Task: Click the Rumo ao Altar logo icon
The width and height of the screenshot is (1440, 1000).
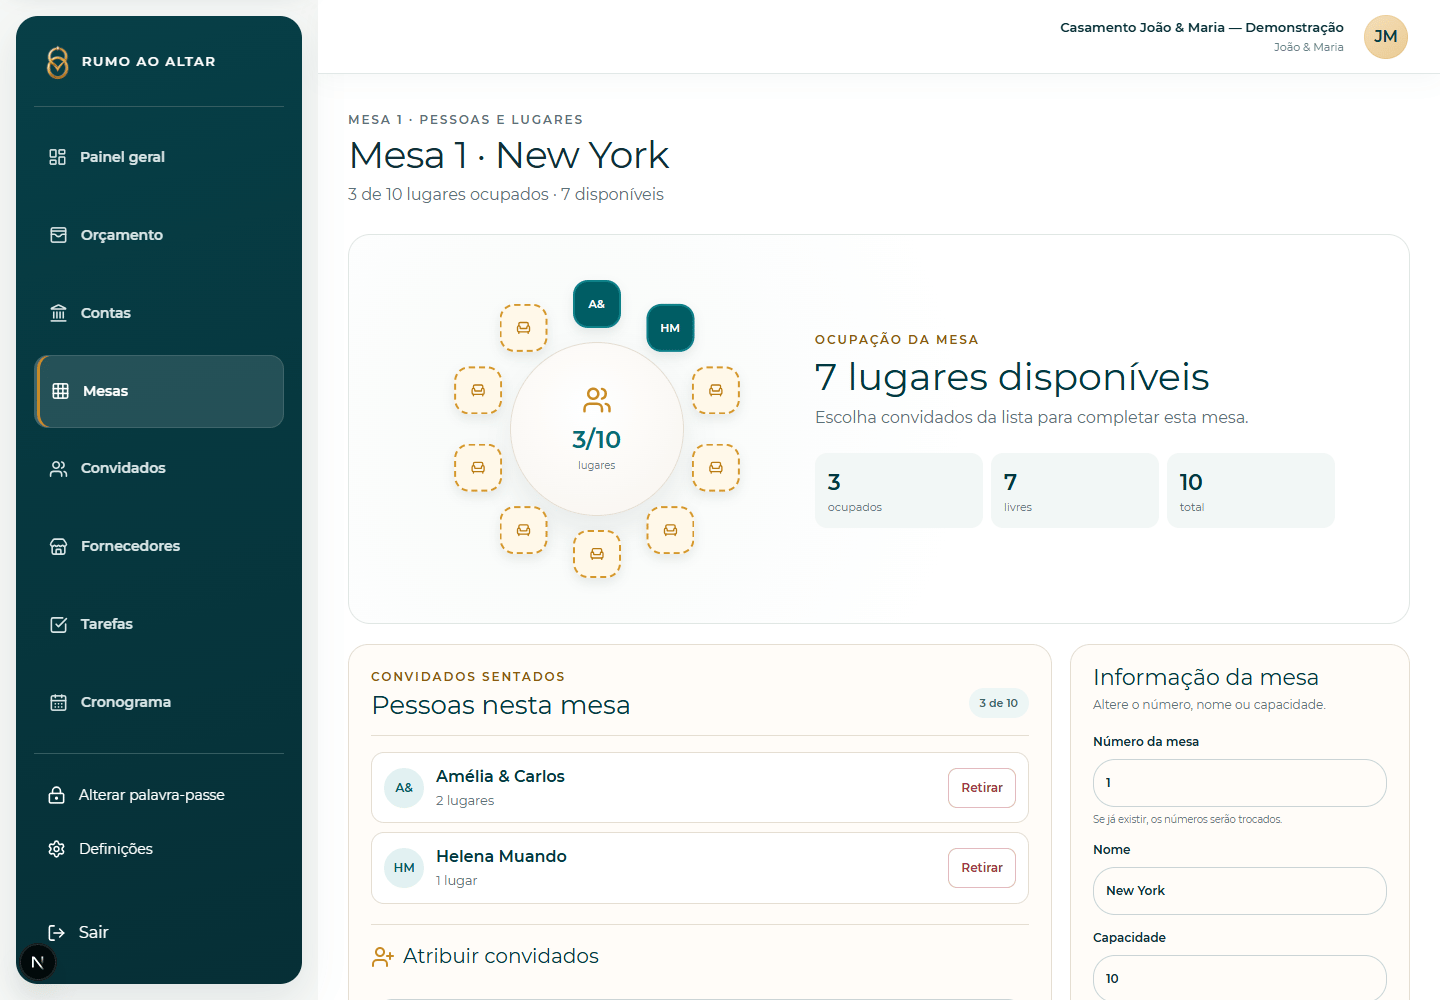Action: 58,62
